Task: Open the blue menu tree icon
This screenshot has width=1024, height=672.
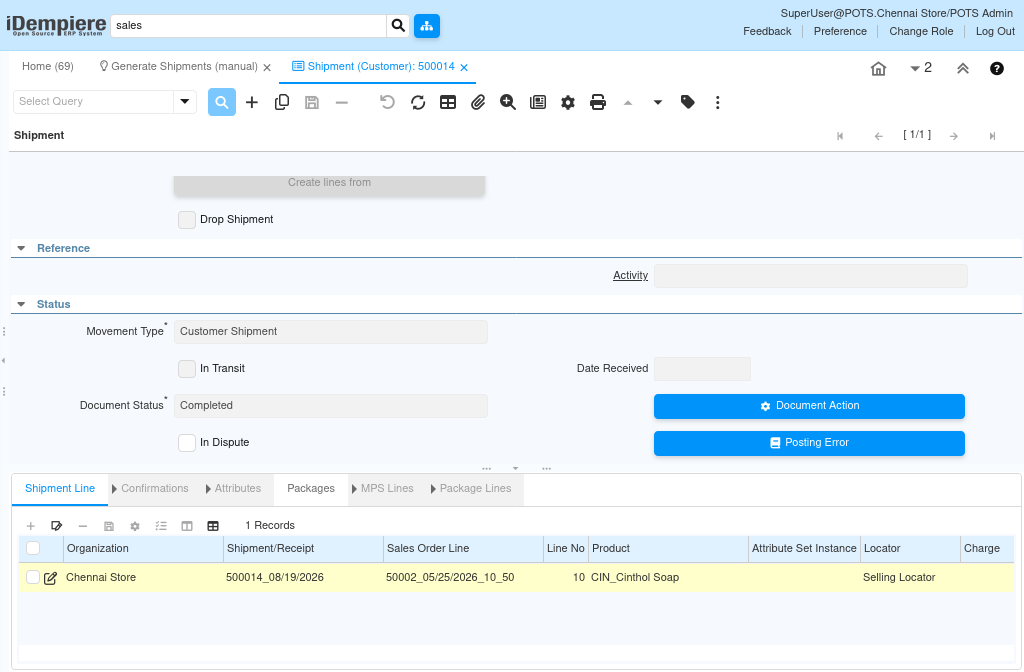Action: point(426,25)
